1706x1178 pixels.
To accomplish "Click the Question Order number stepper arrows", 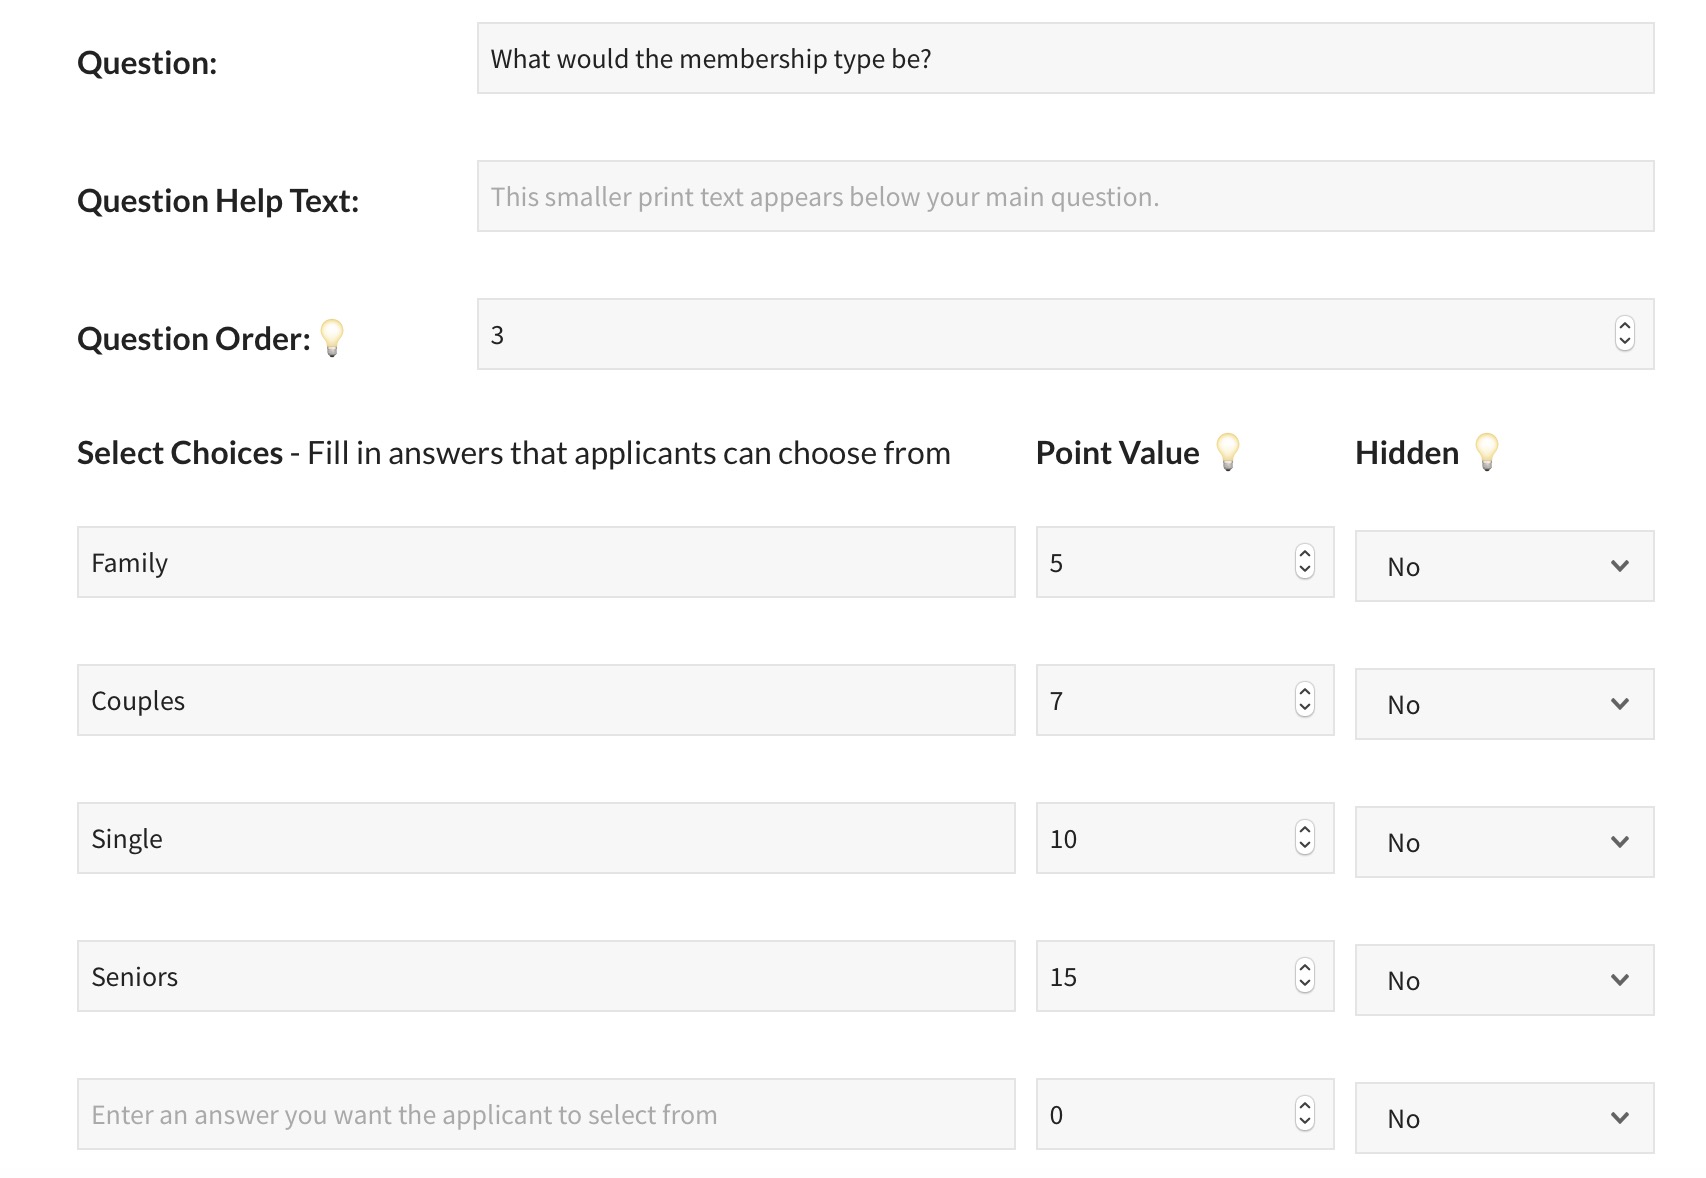I will click(1625, 334).
